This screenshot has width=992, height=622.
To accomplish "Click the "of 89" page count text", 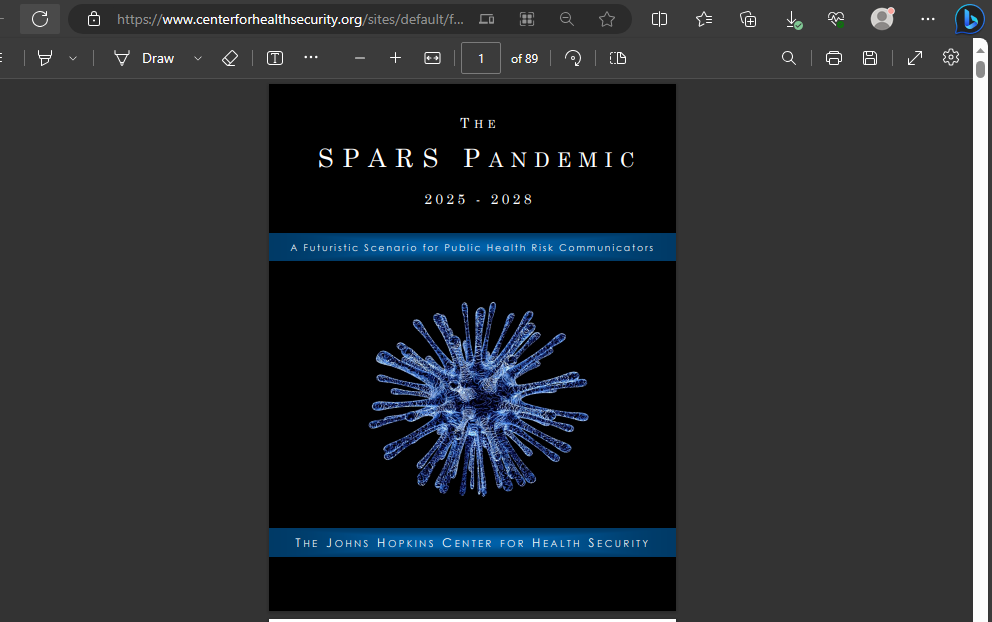I will coord(524,58).
